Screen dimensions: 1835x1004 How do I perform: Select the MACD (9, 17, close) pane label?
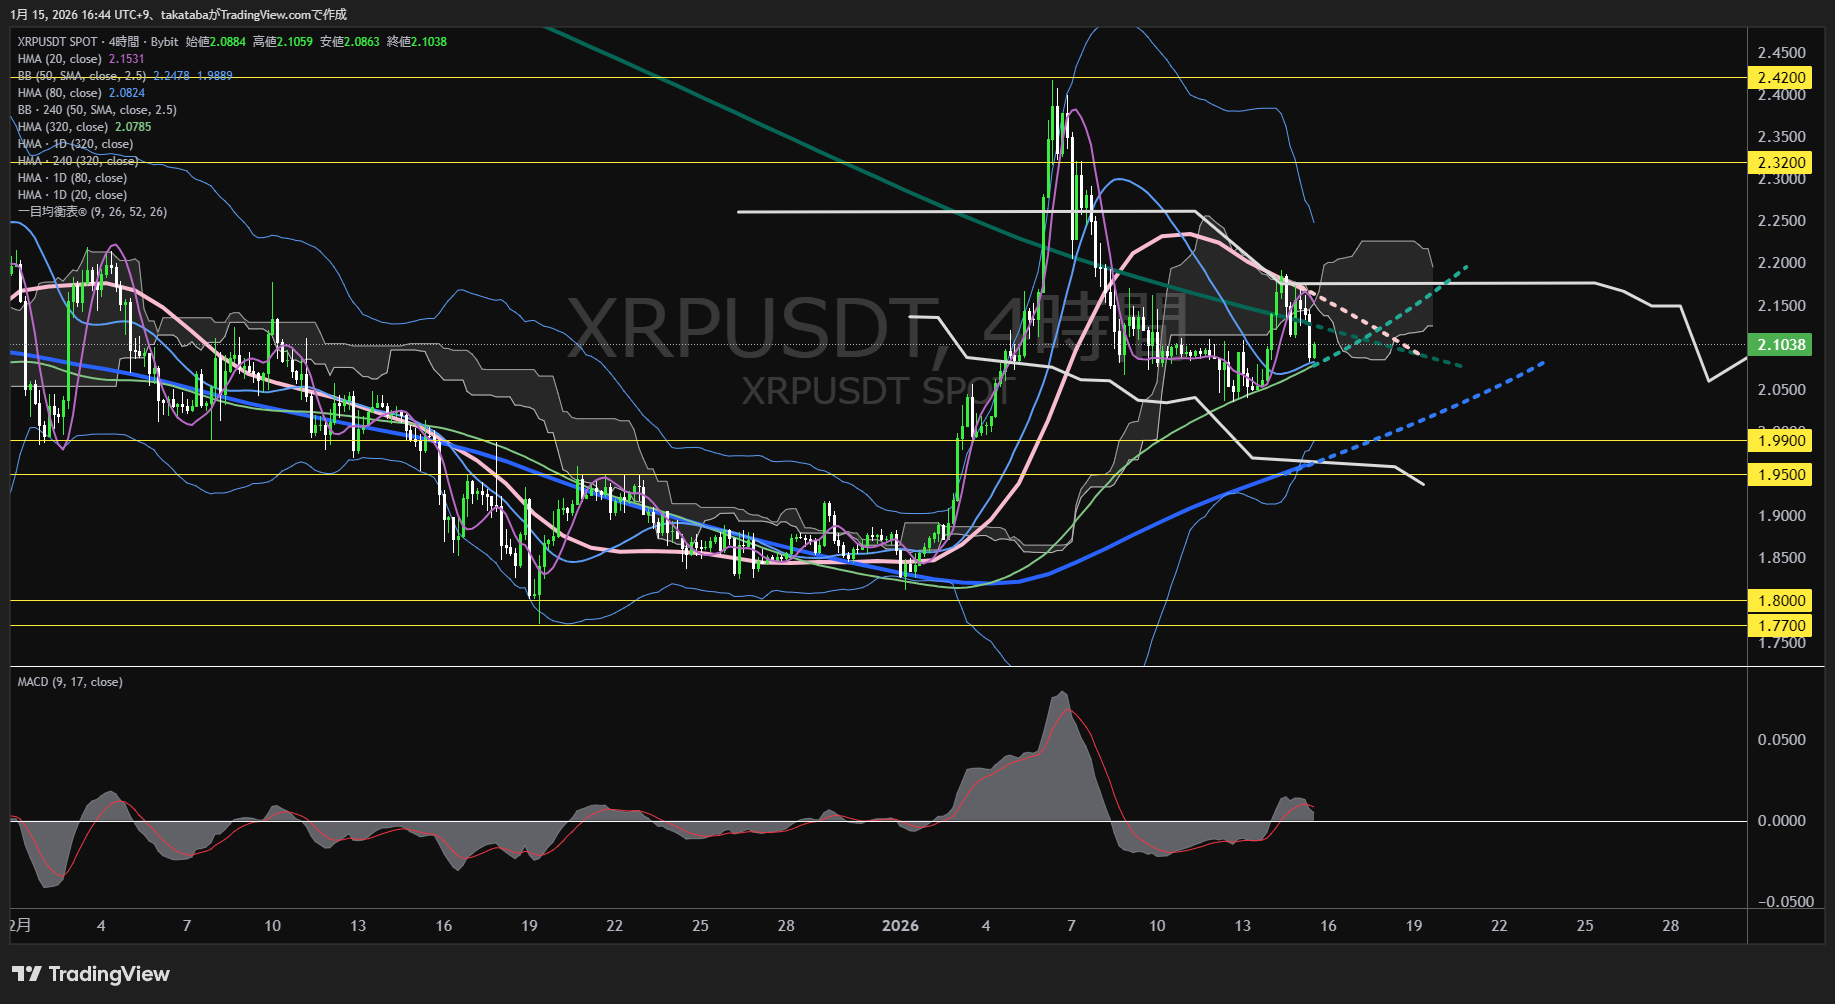tap(70, 682)
